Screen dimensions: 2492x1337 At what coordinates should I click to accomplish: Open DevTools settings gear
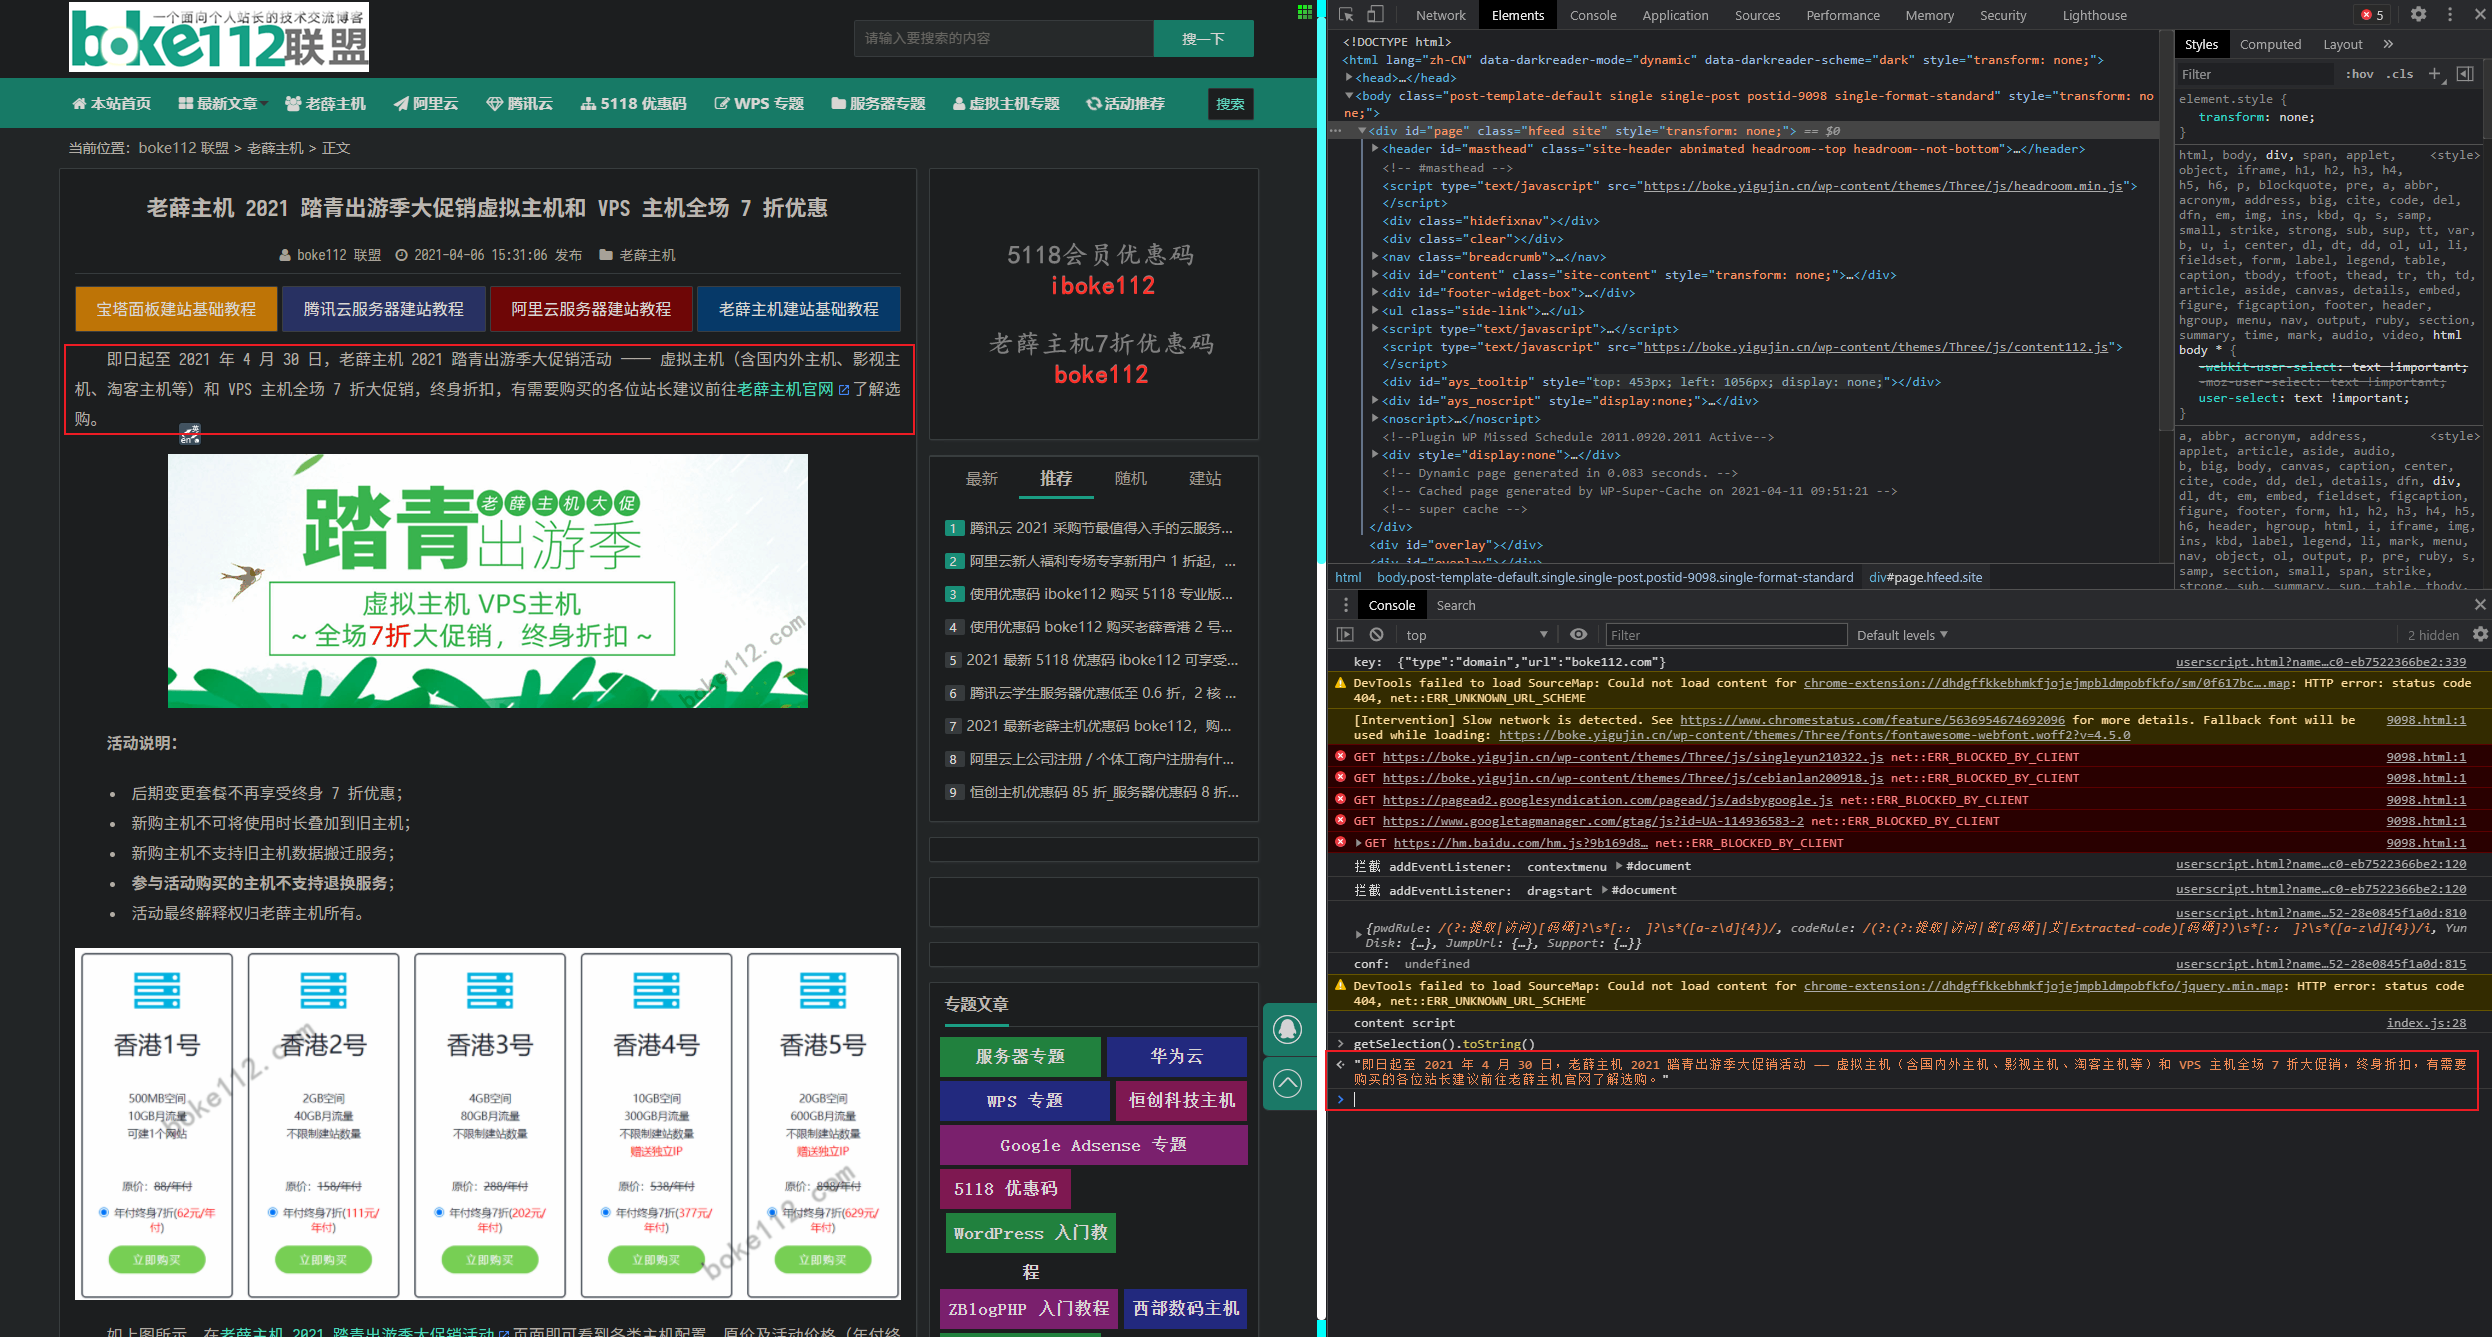click(x=2418, y=15)
